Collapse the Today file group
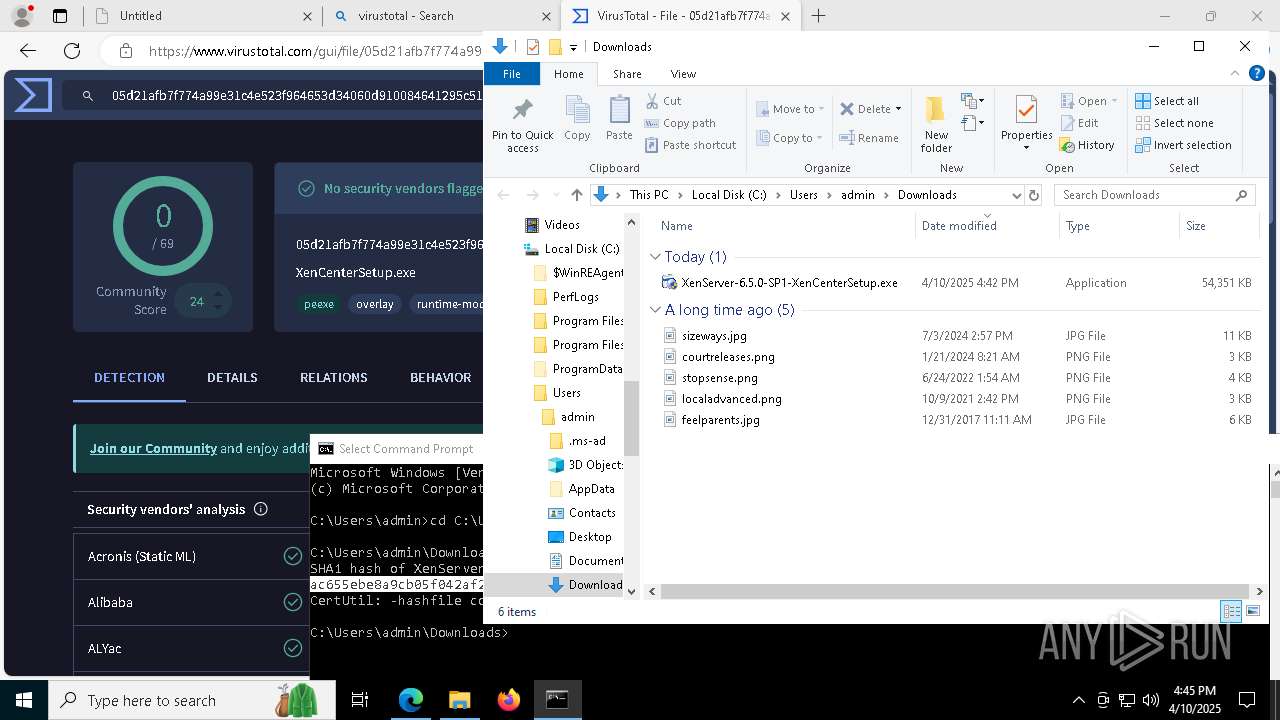Screen dimensions: 1280x720 click(655, 257)
